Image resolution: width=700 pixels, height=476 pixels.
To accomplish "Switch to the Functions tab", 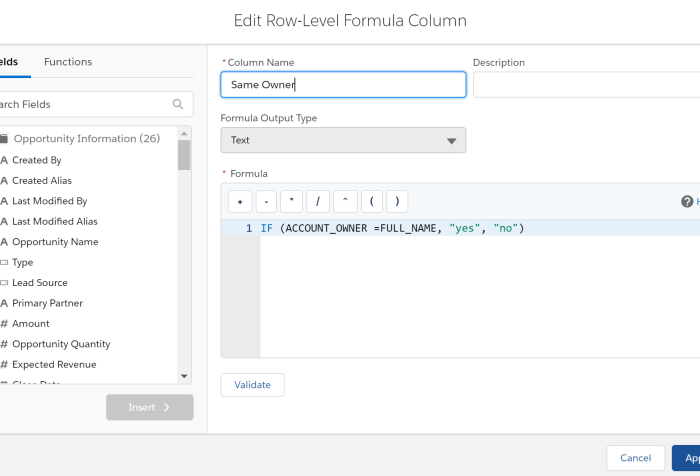I will click(68, 62).
